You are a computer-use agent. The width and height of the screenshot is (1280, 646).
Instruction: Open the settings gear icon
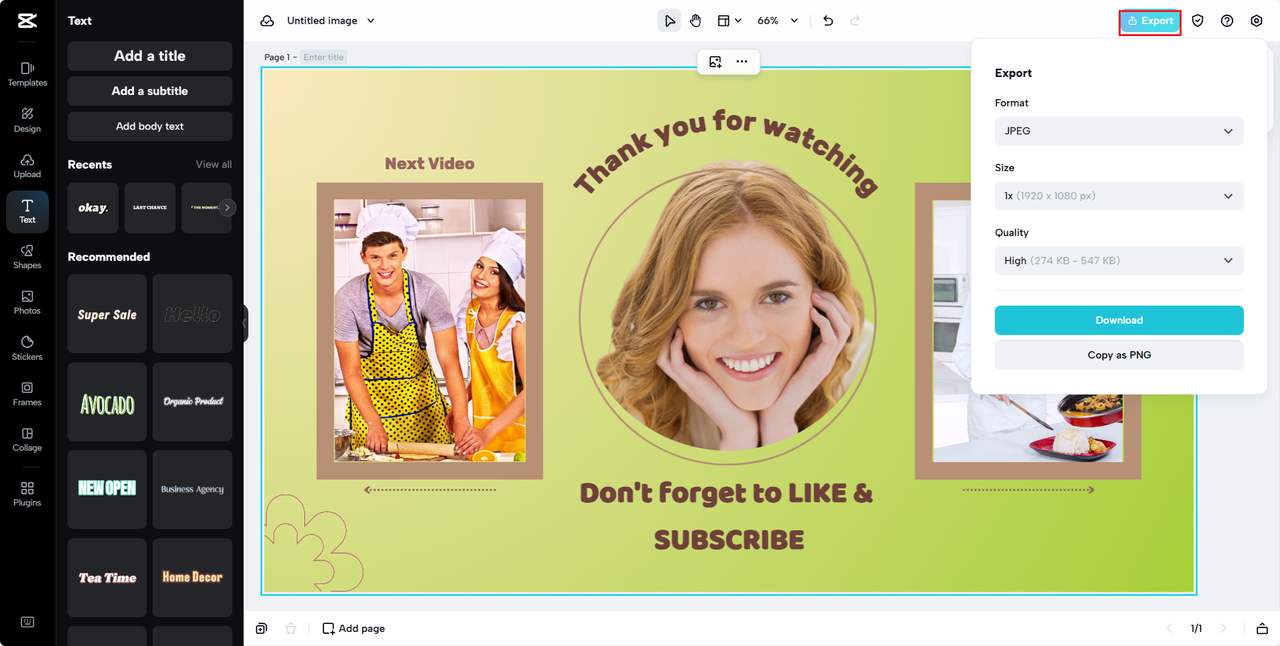pyautogui.click(x=1257, y=21)
